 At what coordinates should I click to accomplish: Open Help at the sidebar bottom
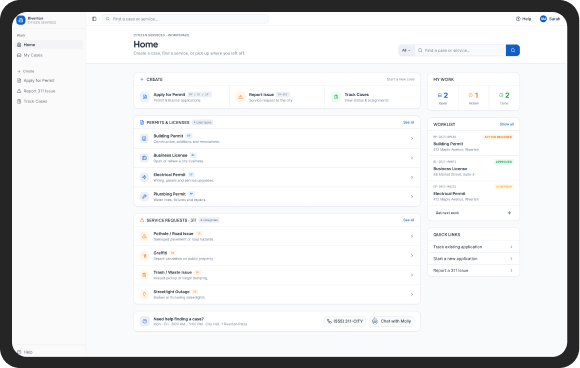pos(25,352)
